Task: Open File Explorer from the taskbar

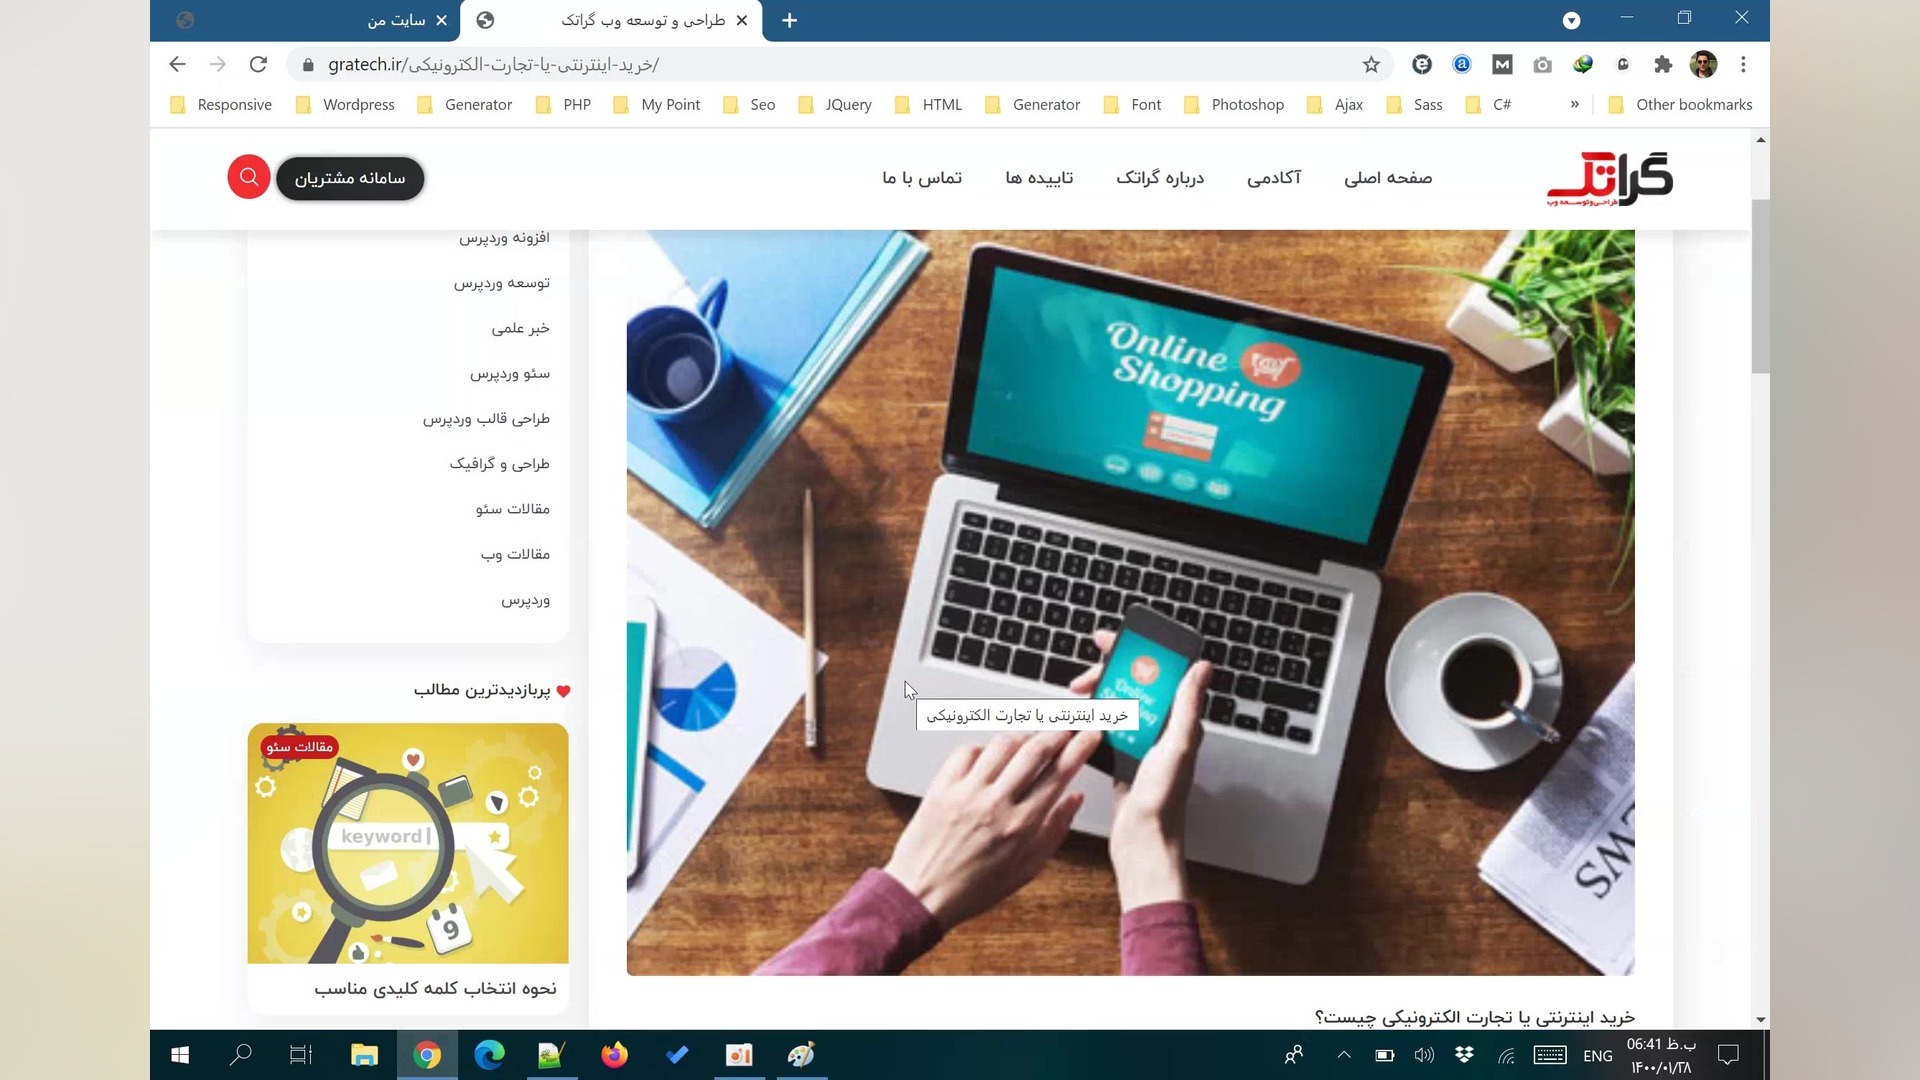Action: coord(364,1055)
